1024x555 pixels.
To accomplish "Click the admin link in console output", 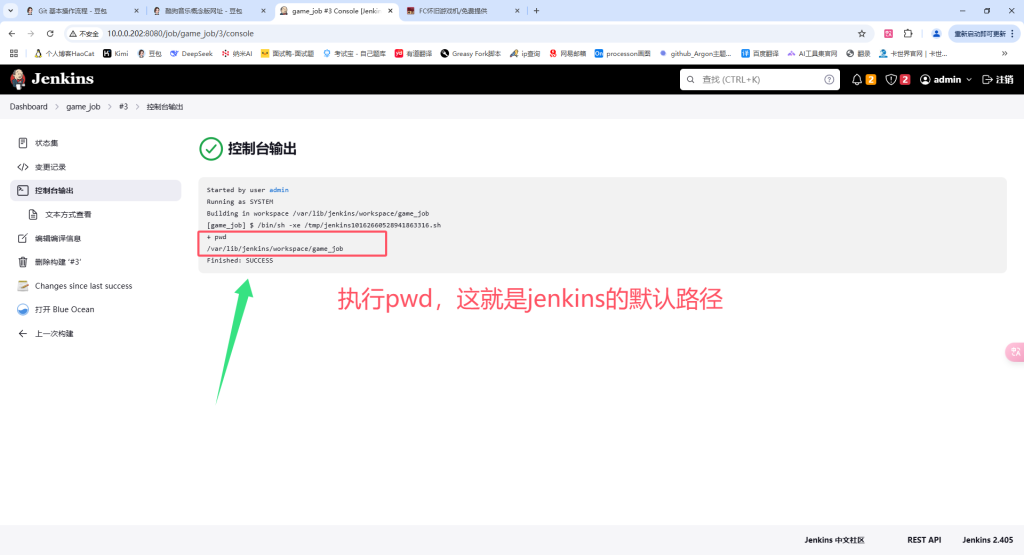I will (x=278, y=190).
